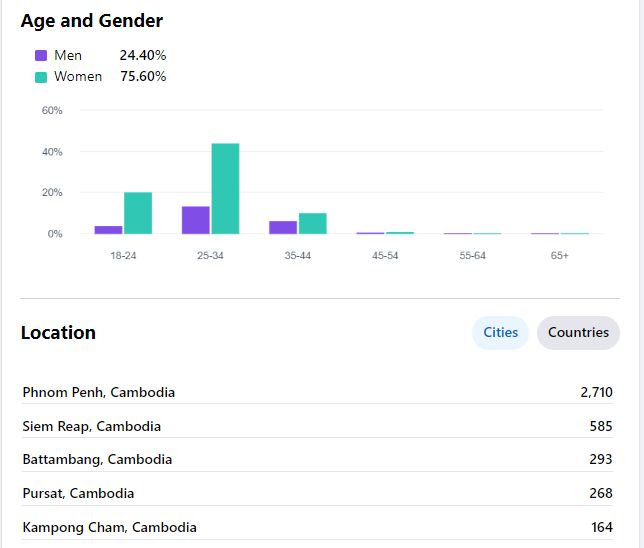Screen dimensions: 644x548
Task: Click the teal Women legend swatch
Action: pyautogui.click(x=41, y=77)
